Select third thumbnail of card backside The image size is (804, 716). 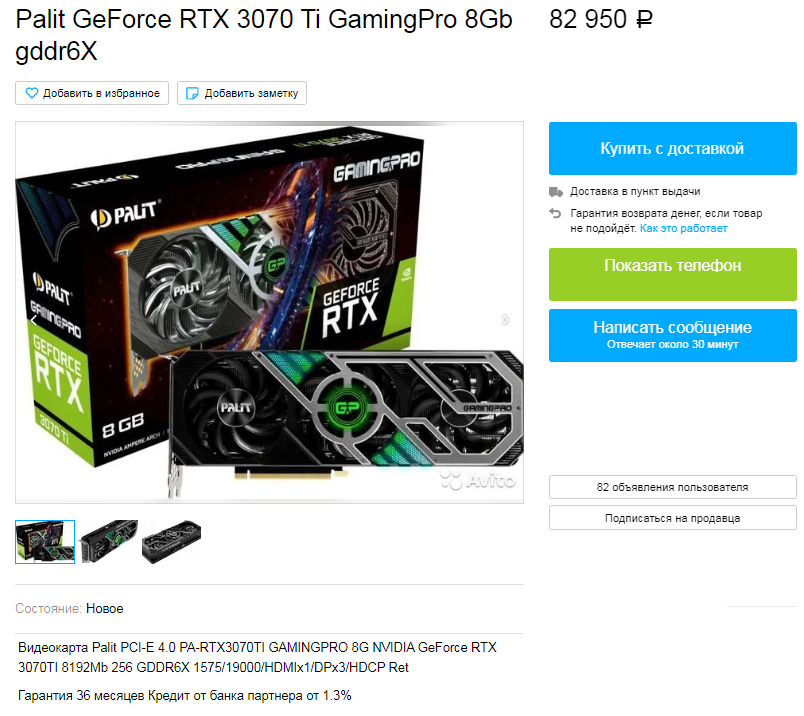coord(172,542)
